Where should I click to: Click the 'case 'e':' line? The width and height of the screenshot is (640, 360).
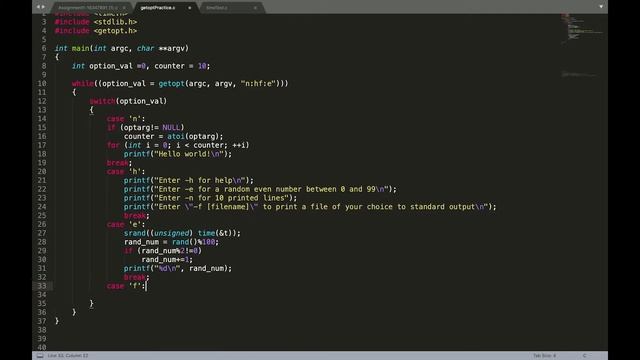[126, 224]
